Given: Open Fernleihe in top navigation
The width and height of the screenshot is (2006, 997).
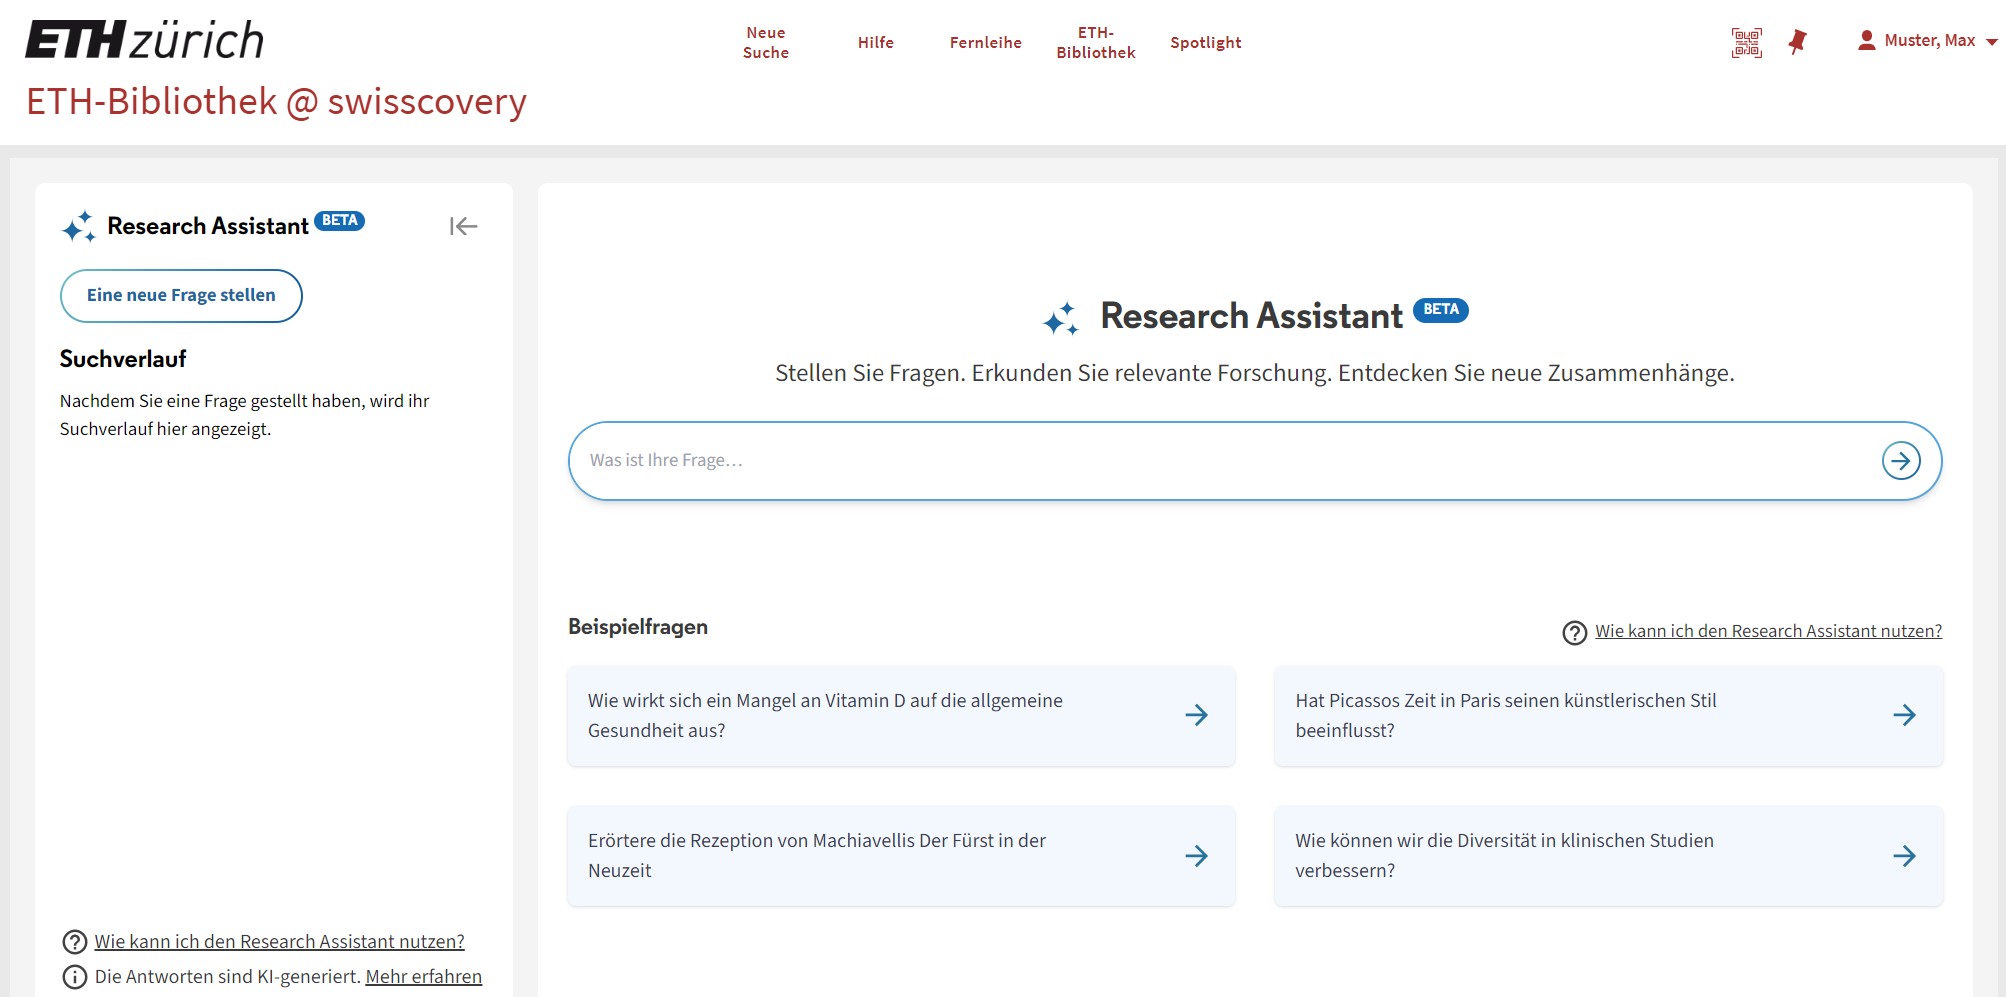Looking at the screenshot, I should [986, 43].
